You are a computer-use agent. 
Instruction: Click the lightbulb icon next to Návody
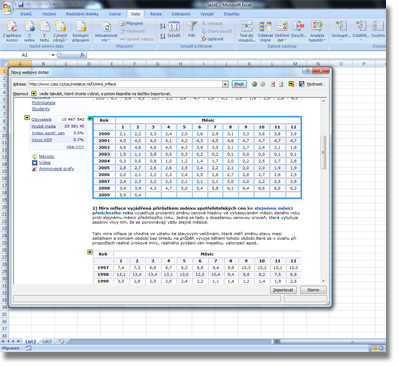[34, 156]
